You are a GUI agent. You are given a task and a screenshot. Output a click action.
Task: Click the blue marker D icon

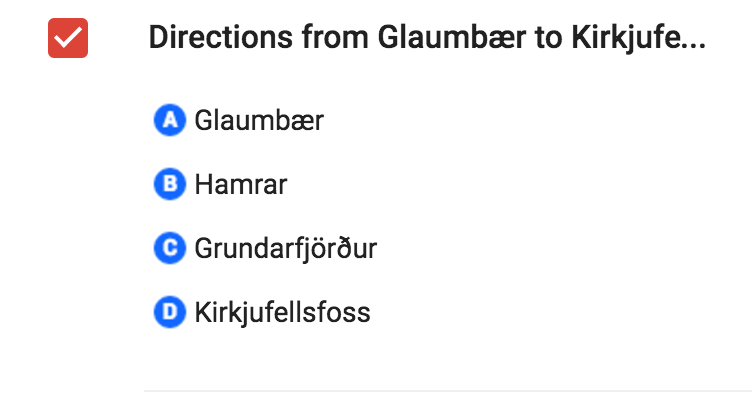point(170,312)
